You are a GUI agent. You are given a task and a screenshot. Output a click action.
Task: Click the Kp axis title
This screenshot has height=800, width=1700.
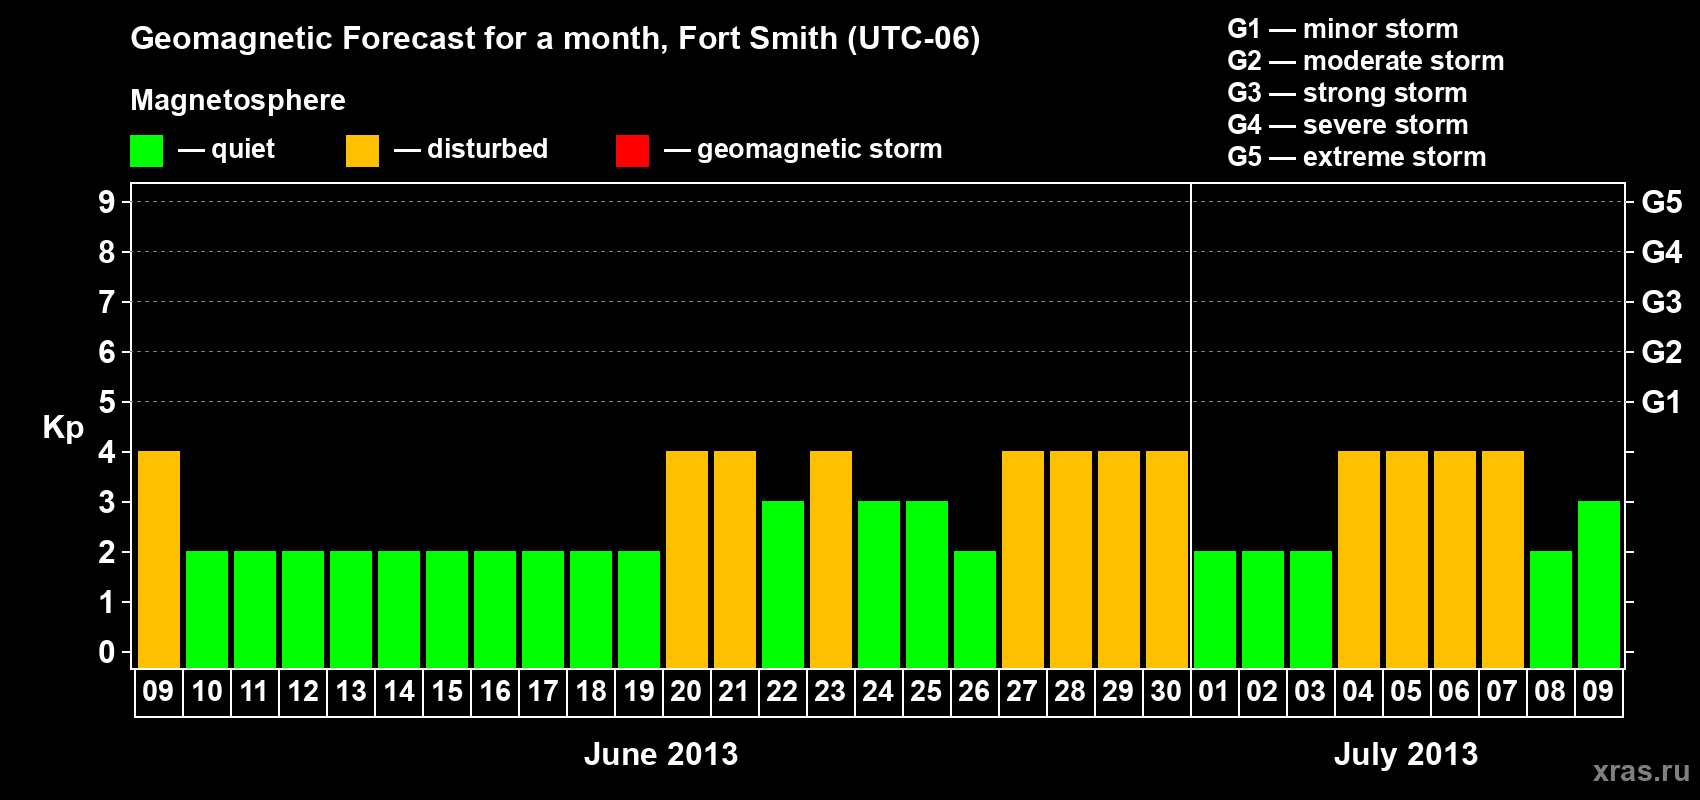click(x=63, y=428)
